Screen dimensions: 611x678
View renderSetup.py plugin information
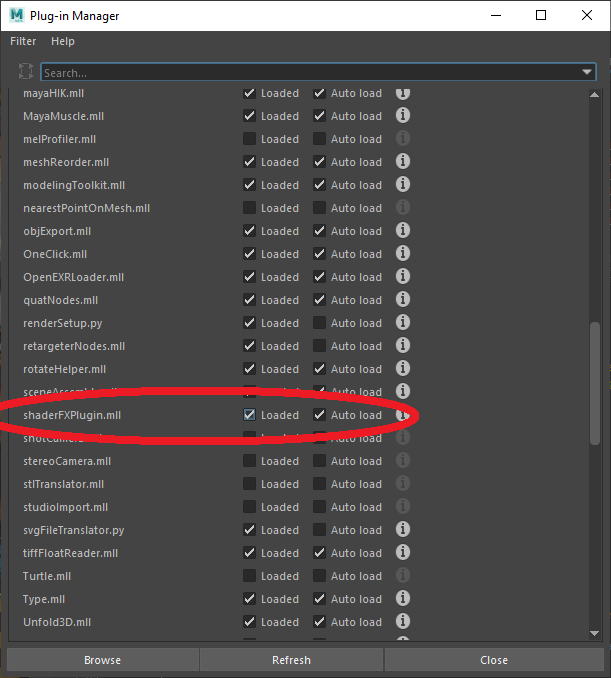(403, 323)
